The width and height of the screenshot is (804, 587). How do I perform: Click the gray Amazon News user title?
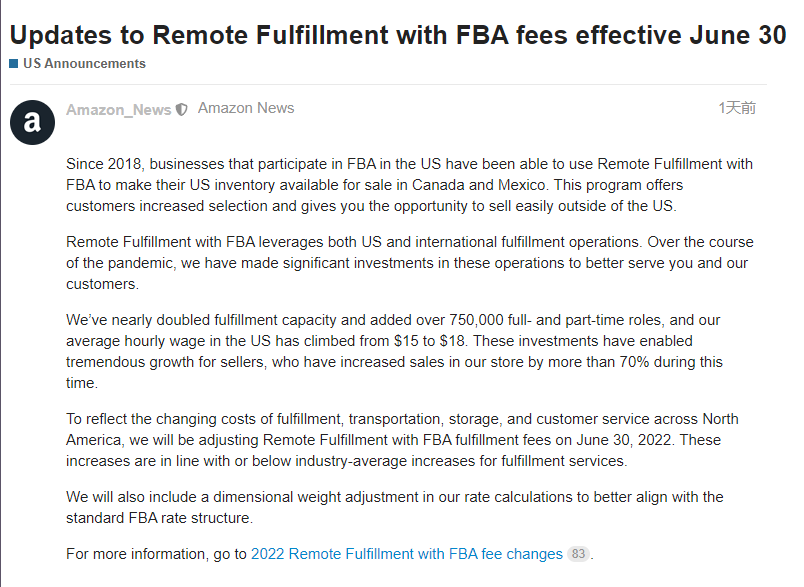pyautogui.click(x=246, y=108)
